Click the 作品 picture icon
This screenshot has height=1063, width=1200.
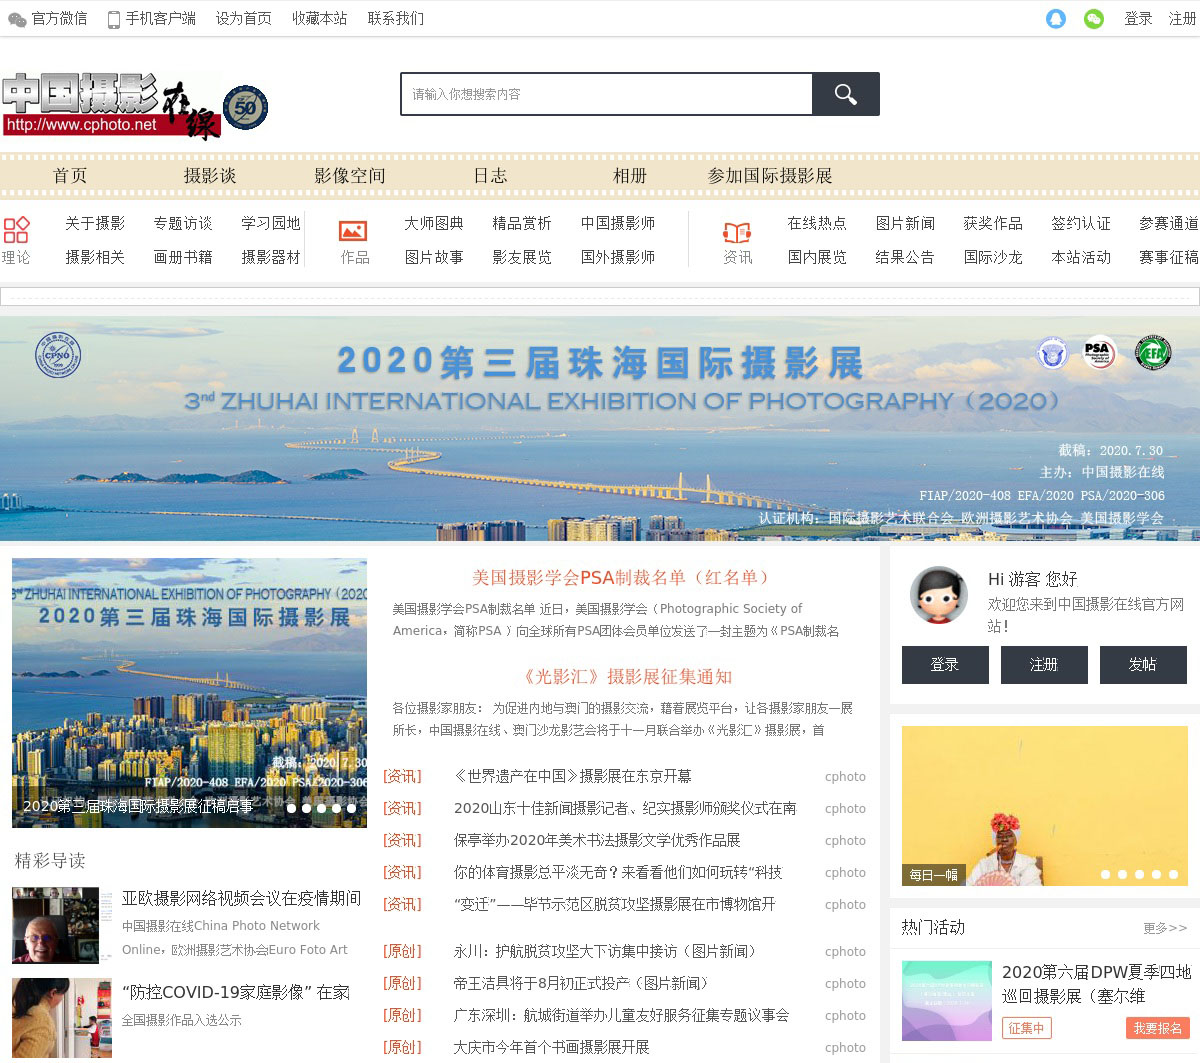(353, 231)
